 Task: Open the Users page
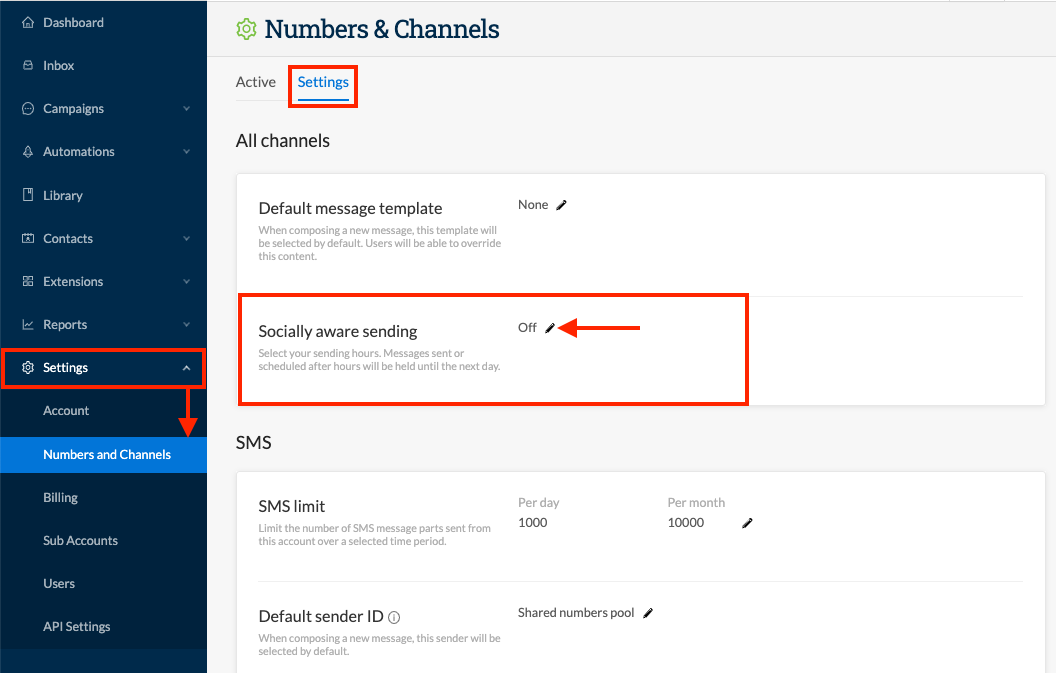tap(59, 584)
